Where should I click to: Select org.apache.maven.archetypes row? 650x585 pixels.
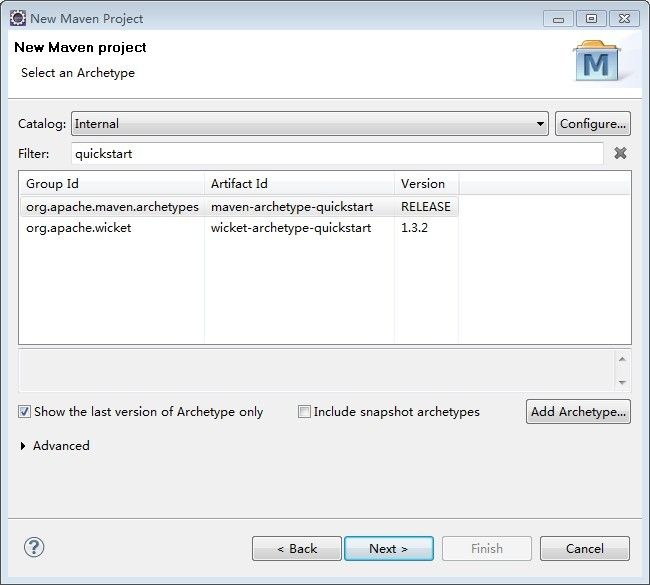click(239, 206)
